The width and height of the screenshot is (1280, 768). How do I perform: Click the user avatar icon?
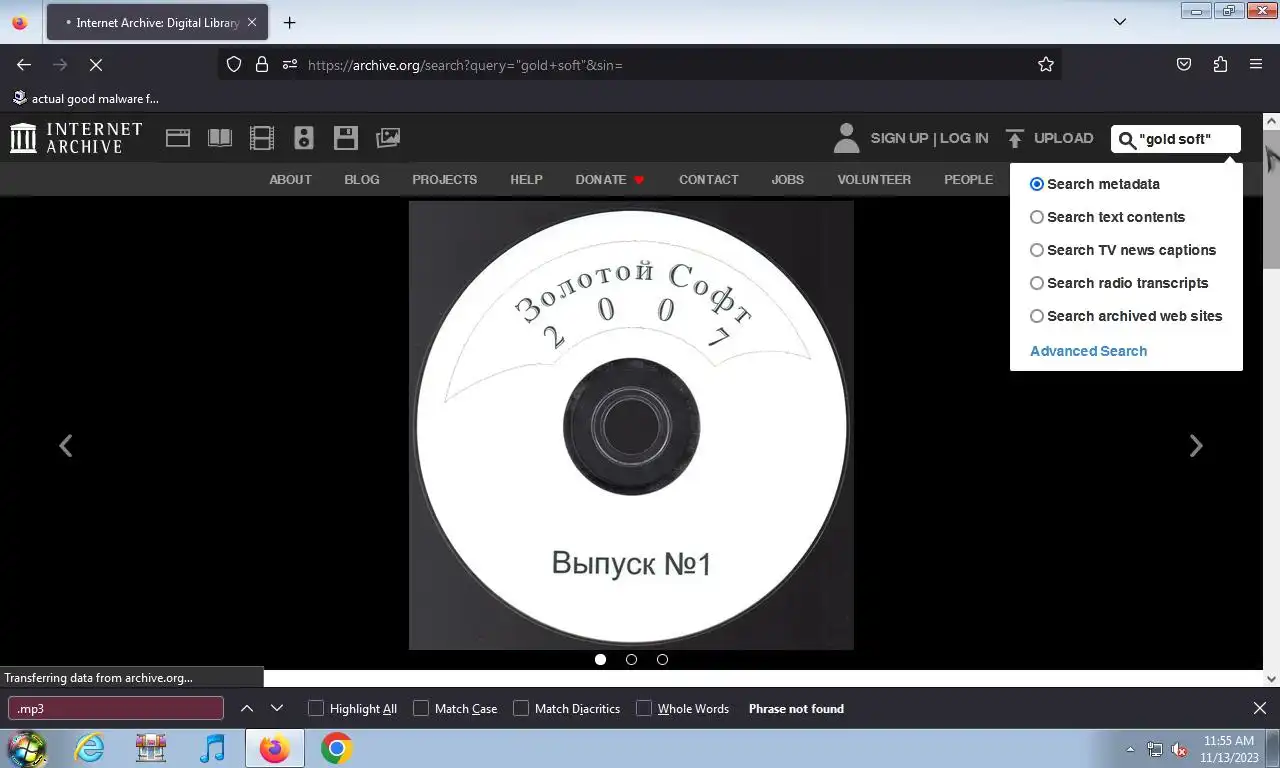click(847, 138)
